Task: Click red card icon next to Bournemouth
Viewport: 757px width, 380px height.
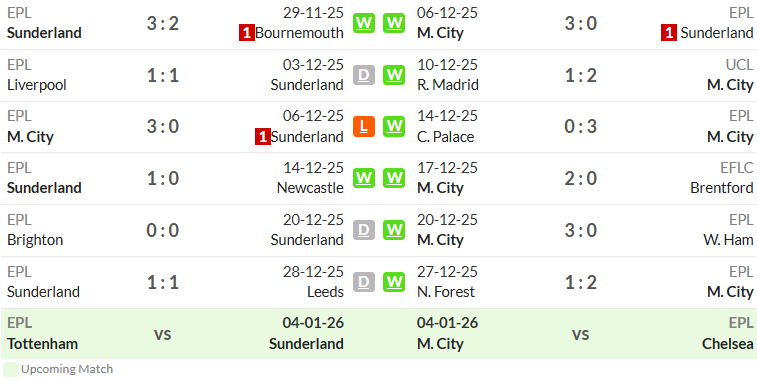Action: 247,33
